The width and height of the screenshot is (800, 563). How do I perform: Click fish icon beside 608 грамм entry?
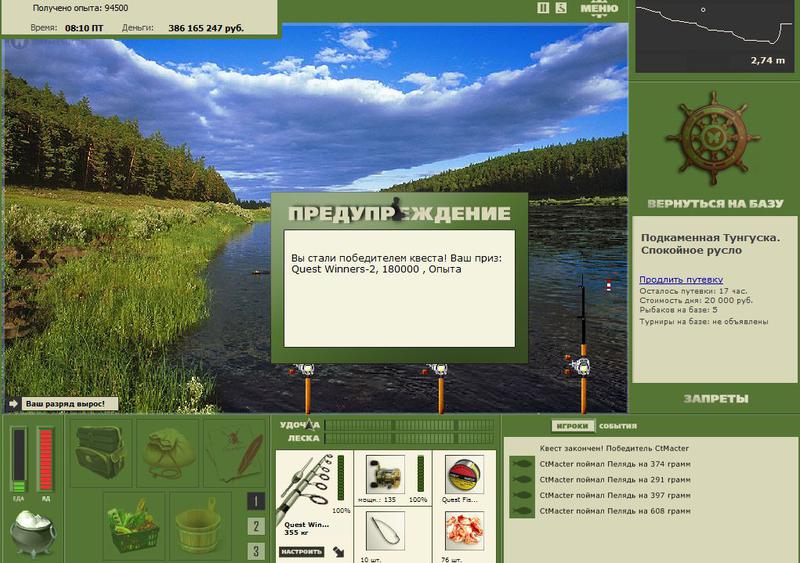pos(522,511)
